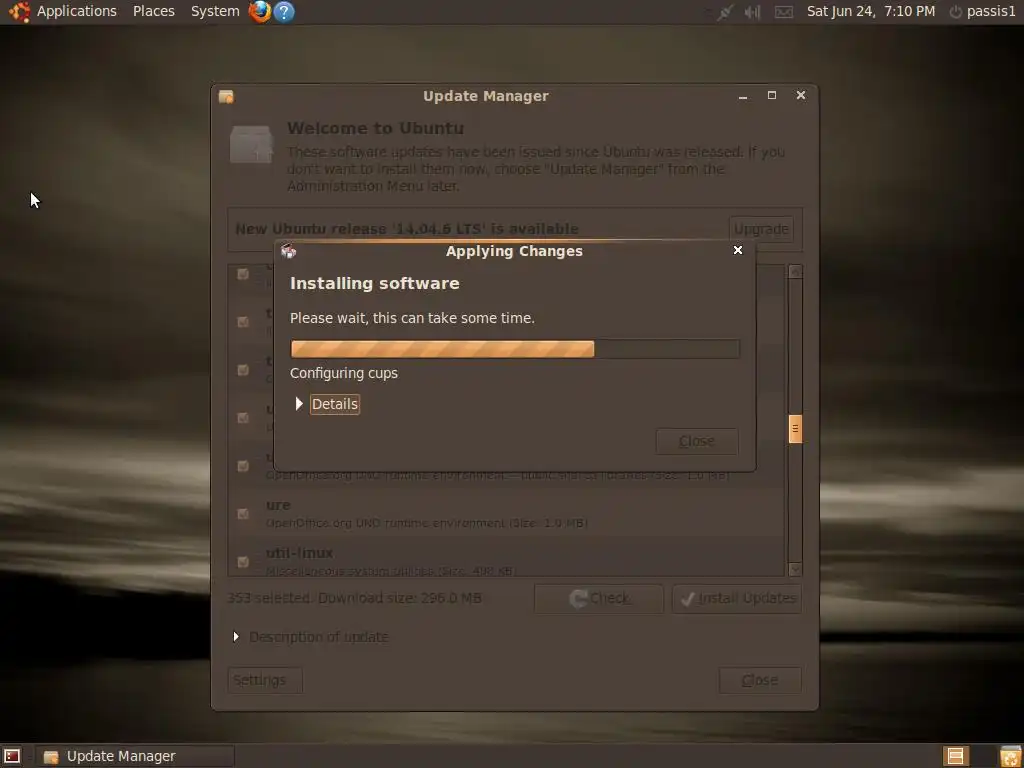Click the workspace switcher in bottom panel
The height and width of the screenshot is (768, 1024).
click(955, 756)
